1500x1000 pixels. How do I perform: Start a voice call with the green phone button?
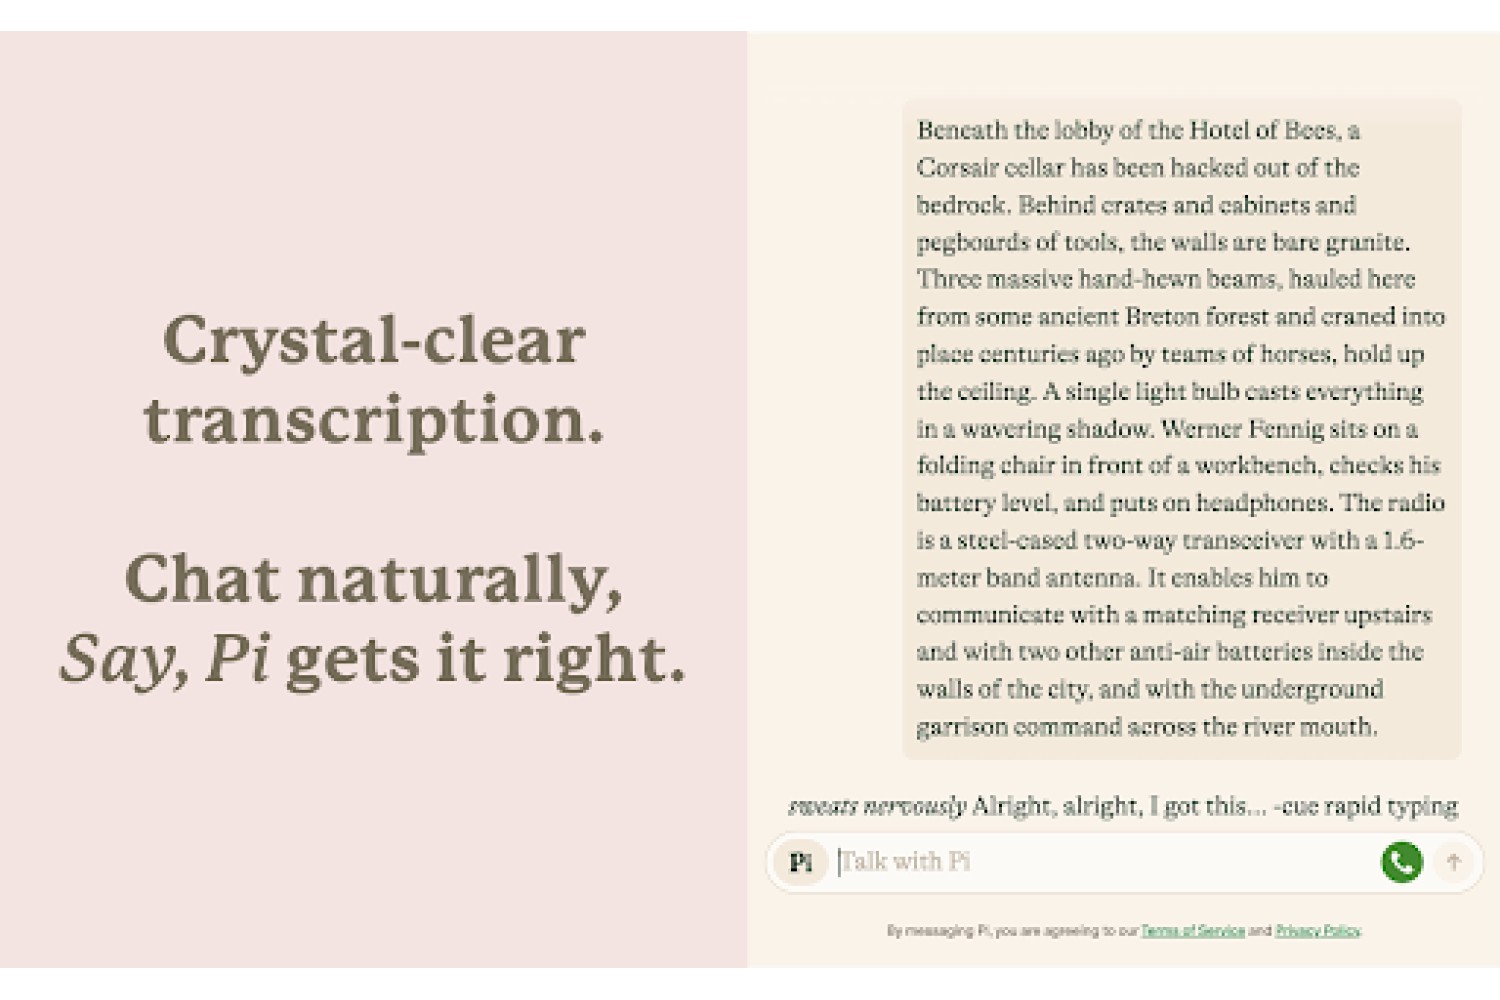1401,862
